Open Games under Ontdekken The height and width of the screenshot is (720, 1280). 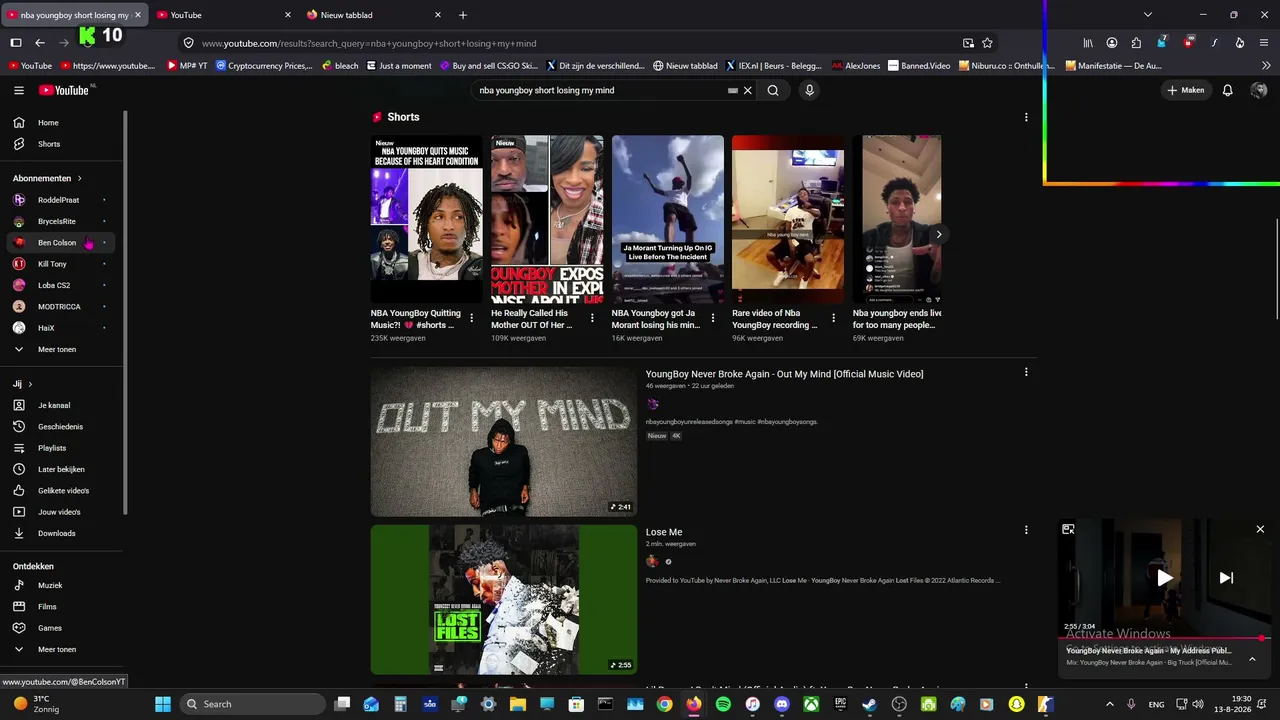click(x=62, y=628)
